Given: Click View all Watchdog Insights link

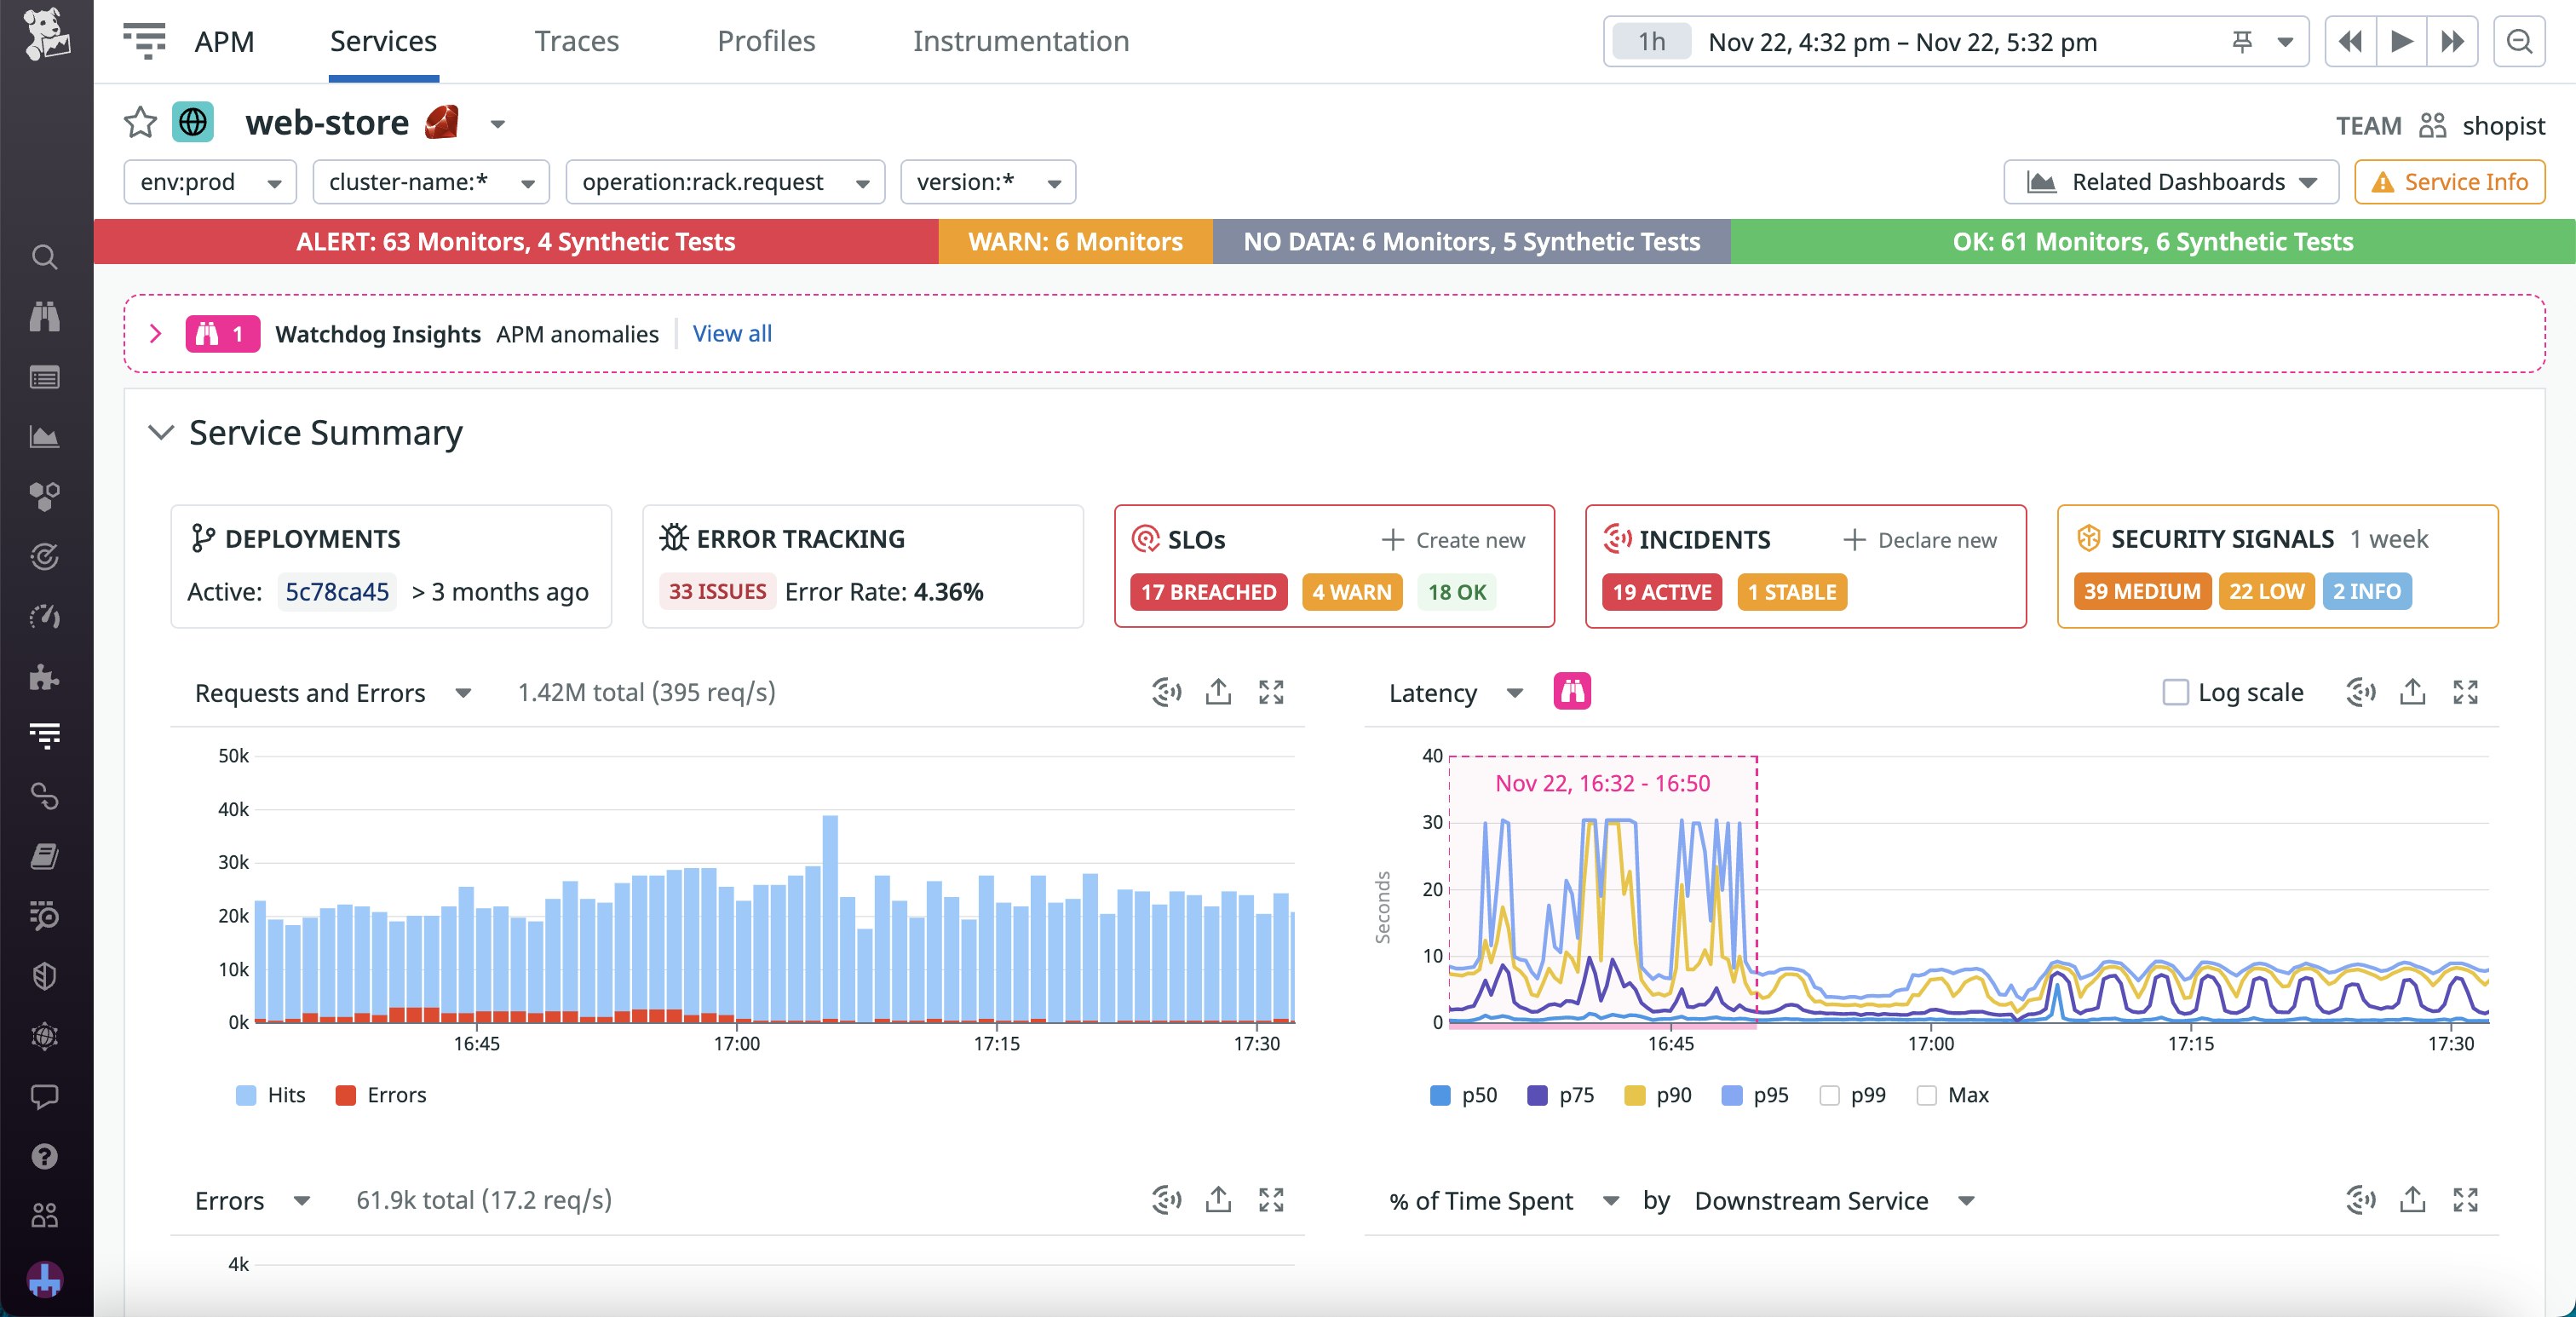Looking at the screenshot, I should (732, 334).
